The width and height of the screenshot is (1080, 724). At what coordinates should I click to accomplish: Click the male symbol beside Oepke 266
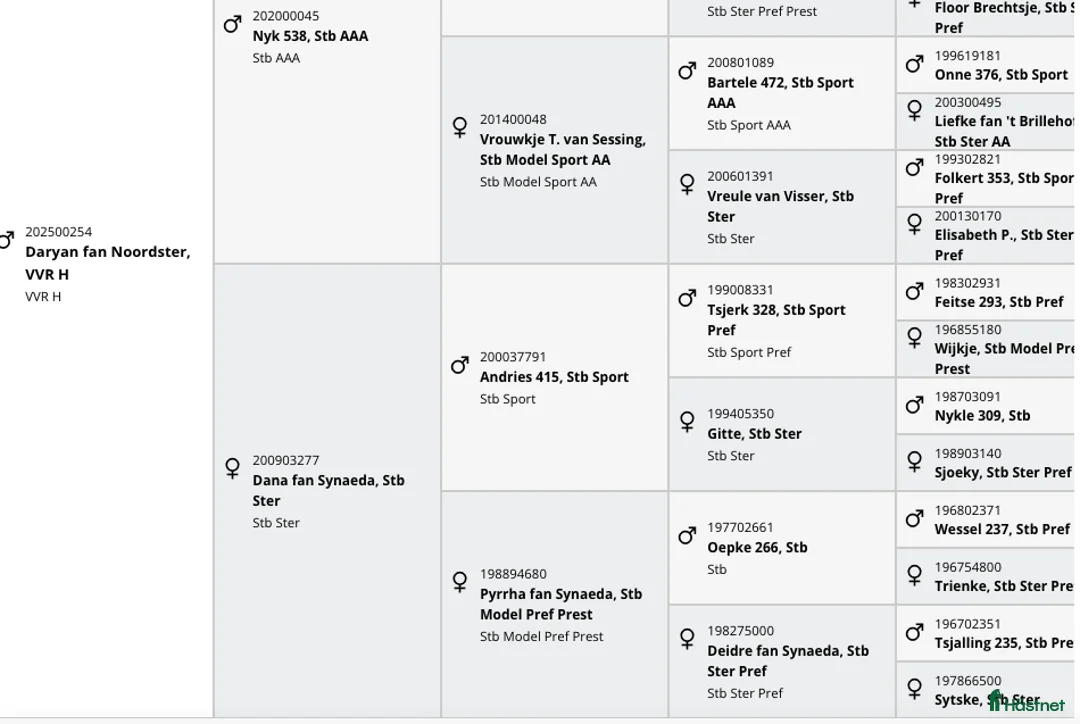click(687, 536)
